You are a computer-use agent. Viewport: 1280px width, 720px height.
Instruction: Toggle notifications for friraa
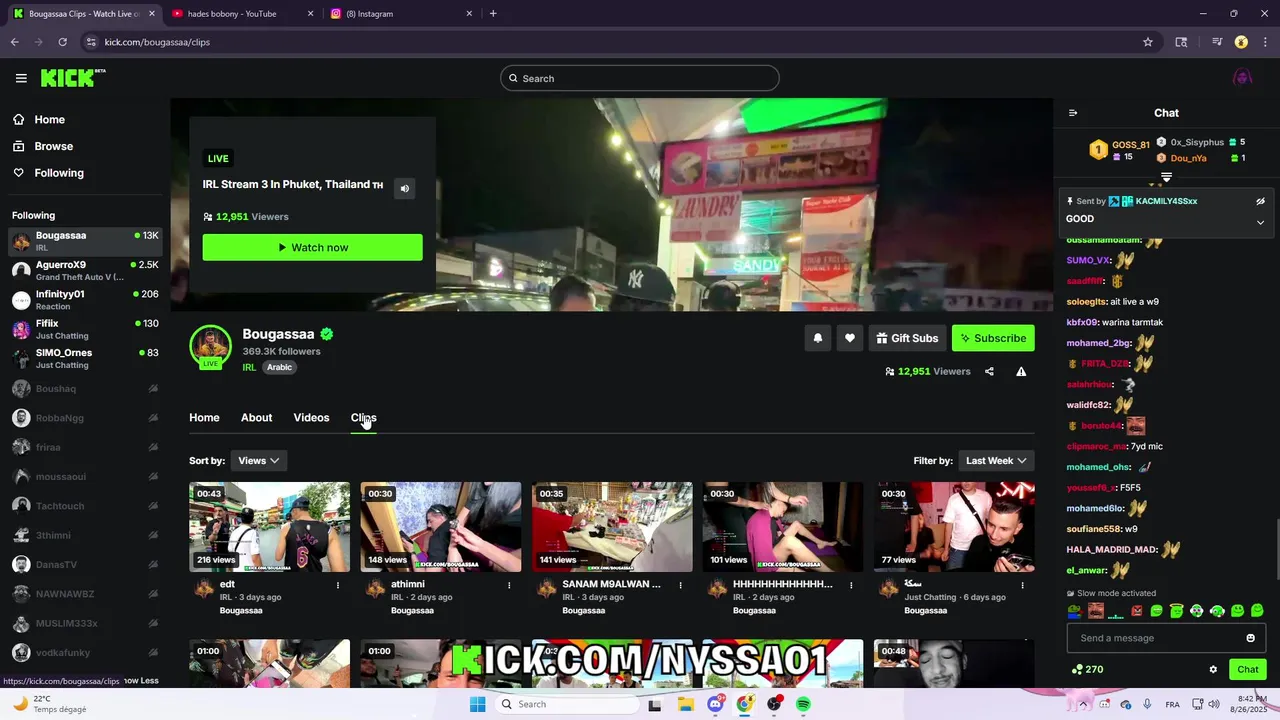(x=153, y=447)
